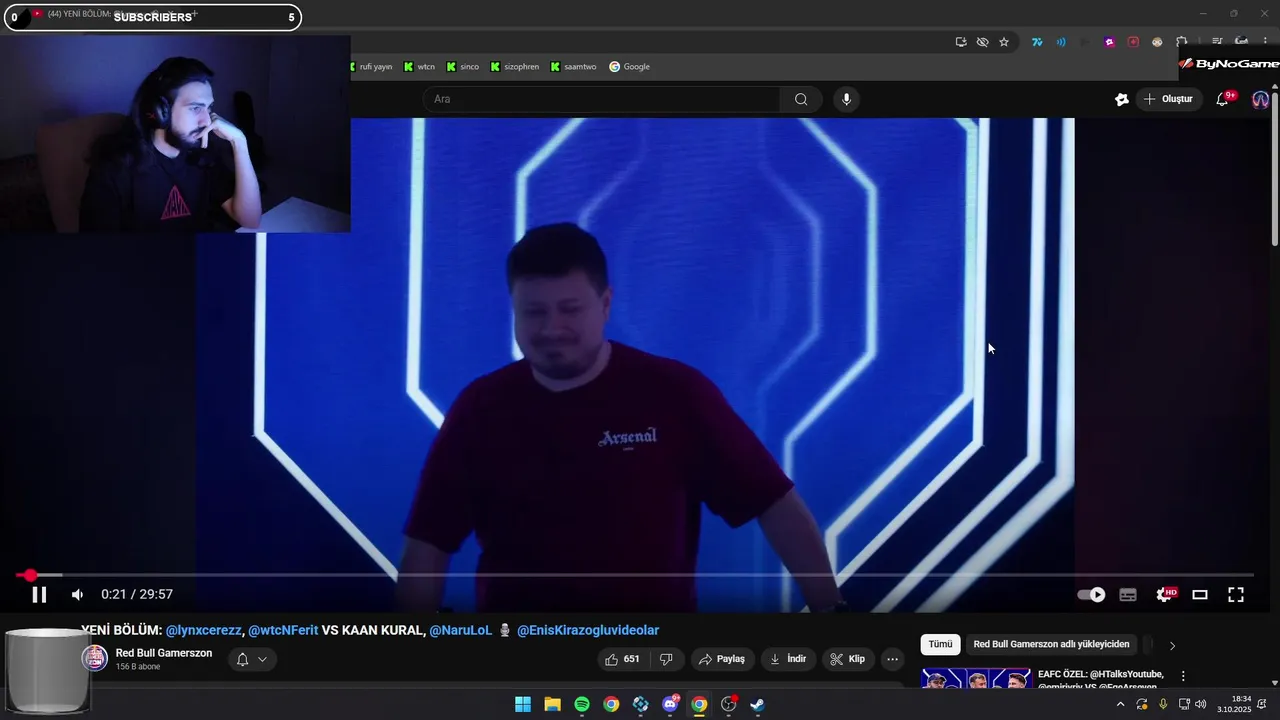Bookmark this page with the star icon

click(x=1004, y=42)
